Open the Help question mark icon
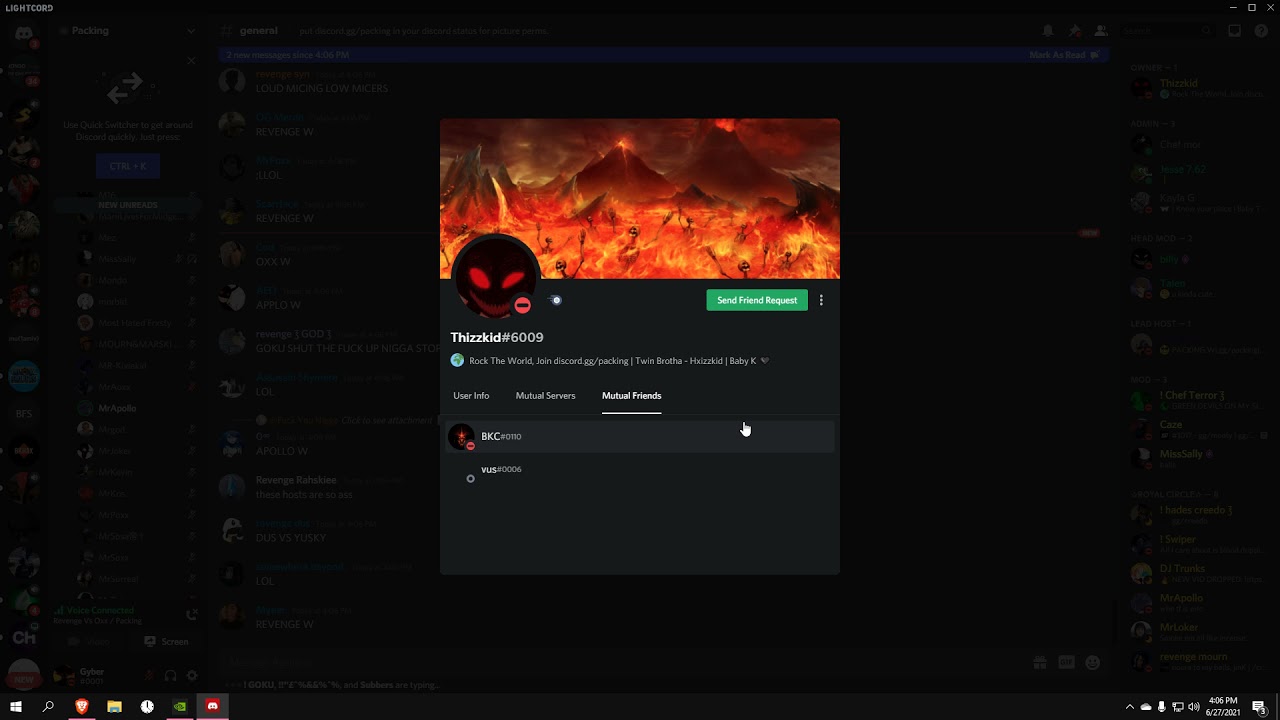This screenshot has width=1280, height=720. [1260, 31]
